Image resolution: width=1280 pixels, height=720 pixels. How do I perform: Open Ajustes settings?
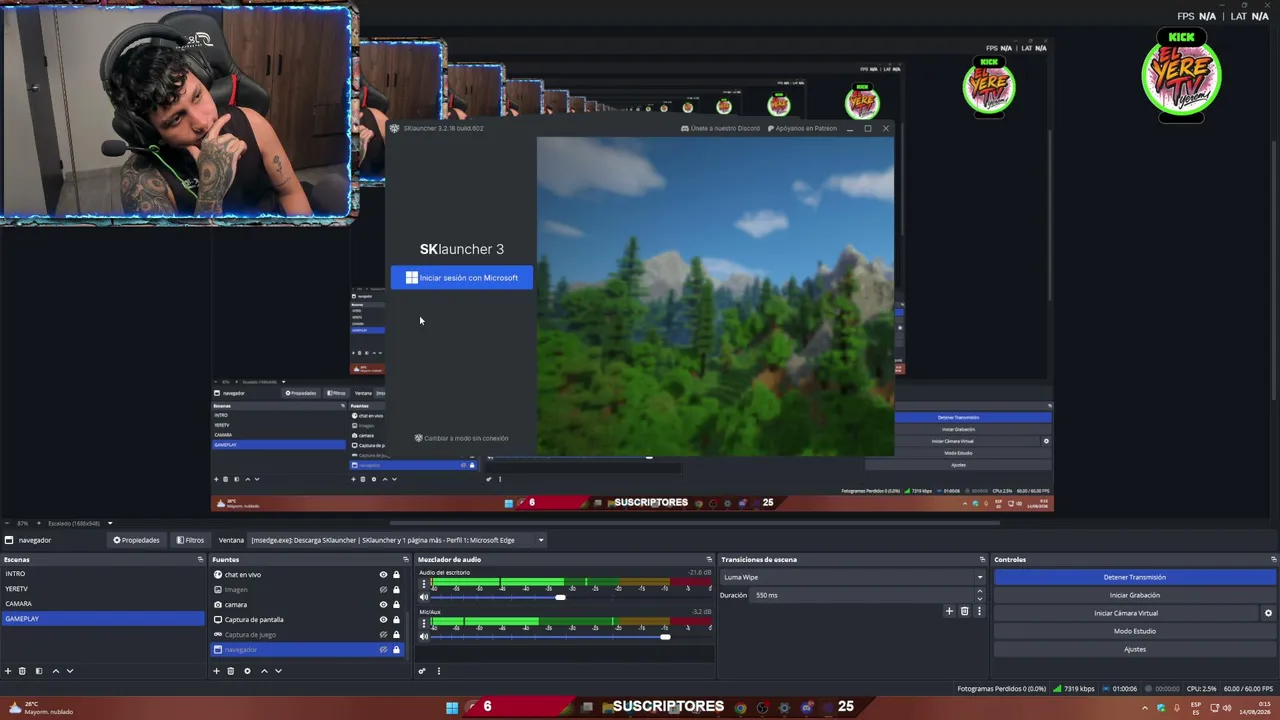point(1135,649)
